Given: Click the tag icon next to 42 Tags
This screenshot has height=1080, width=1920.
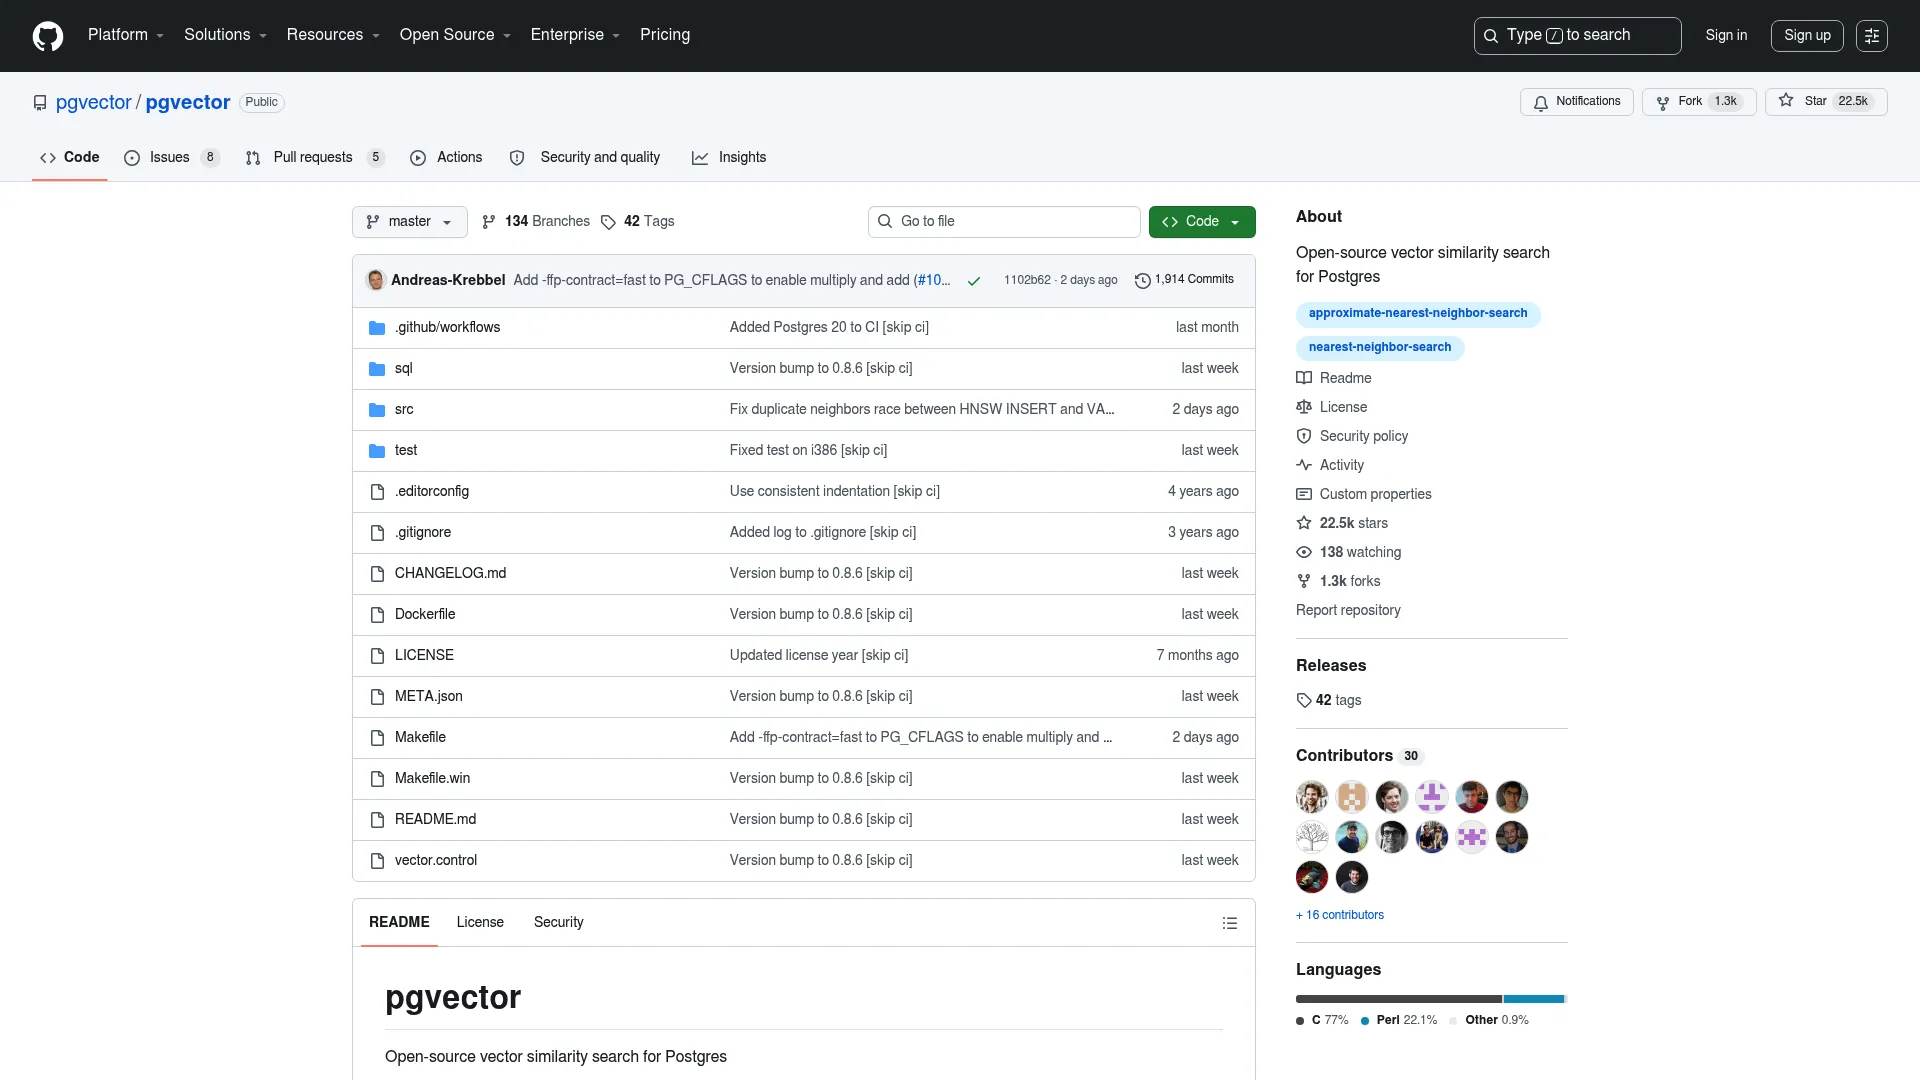Looking at the screenshot, I should (x=608, y=222).
